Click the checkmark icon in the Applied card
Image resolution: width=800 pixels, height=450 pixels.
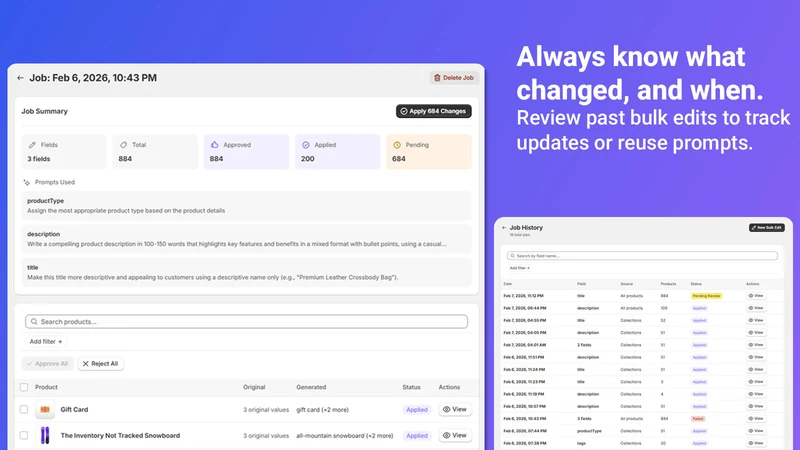[306, 145]
